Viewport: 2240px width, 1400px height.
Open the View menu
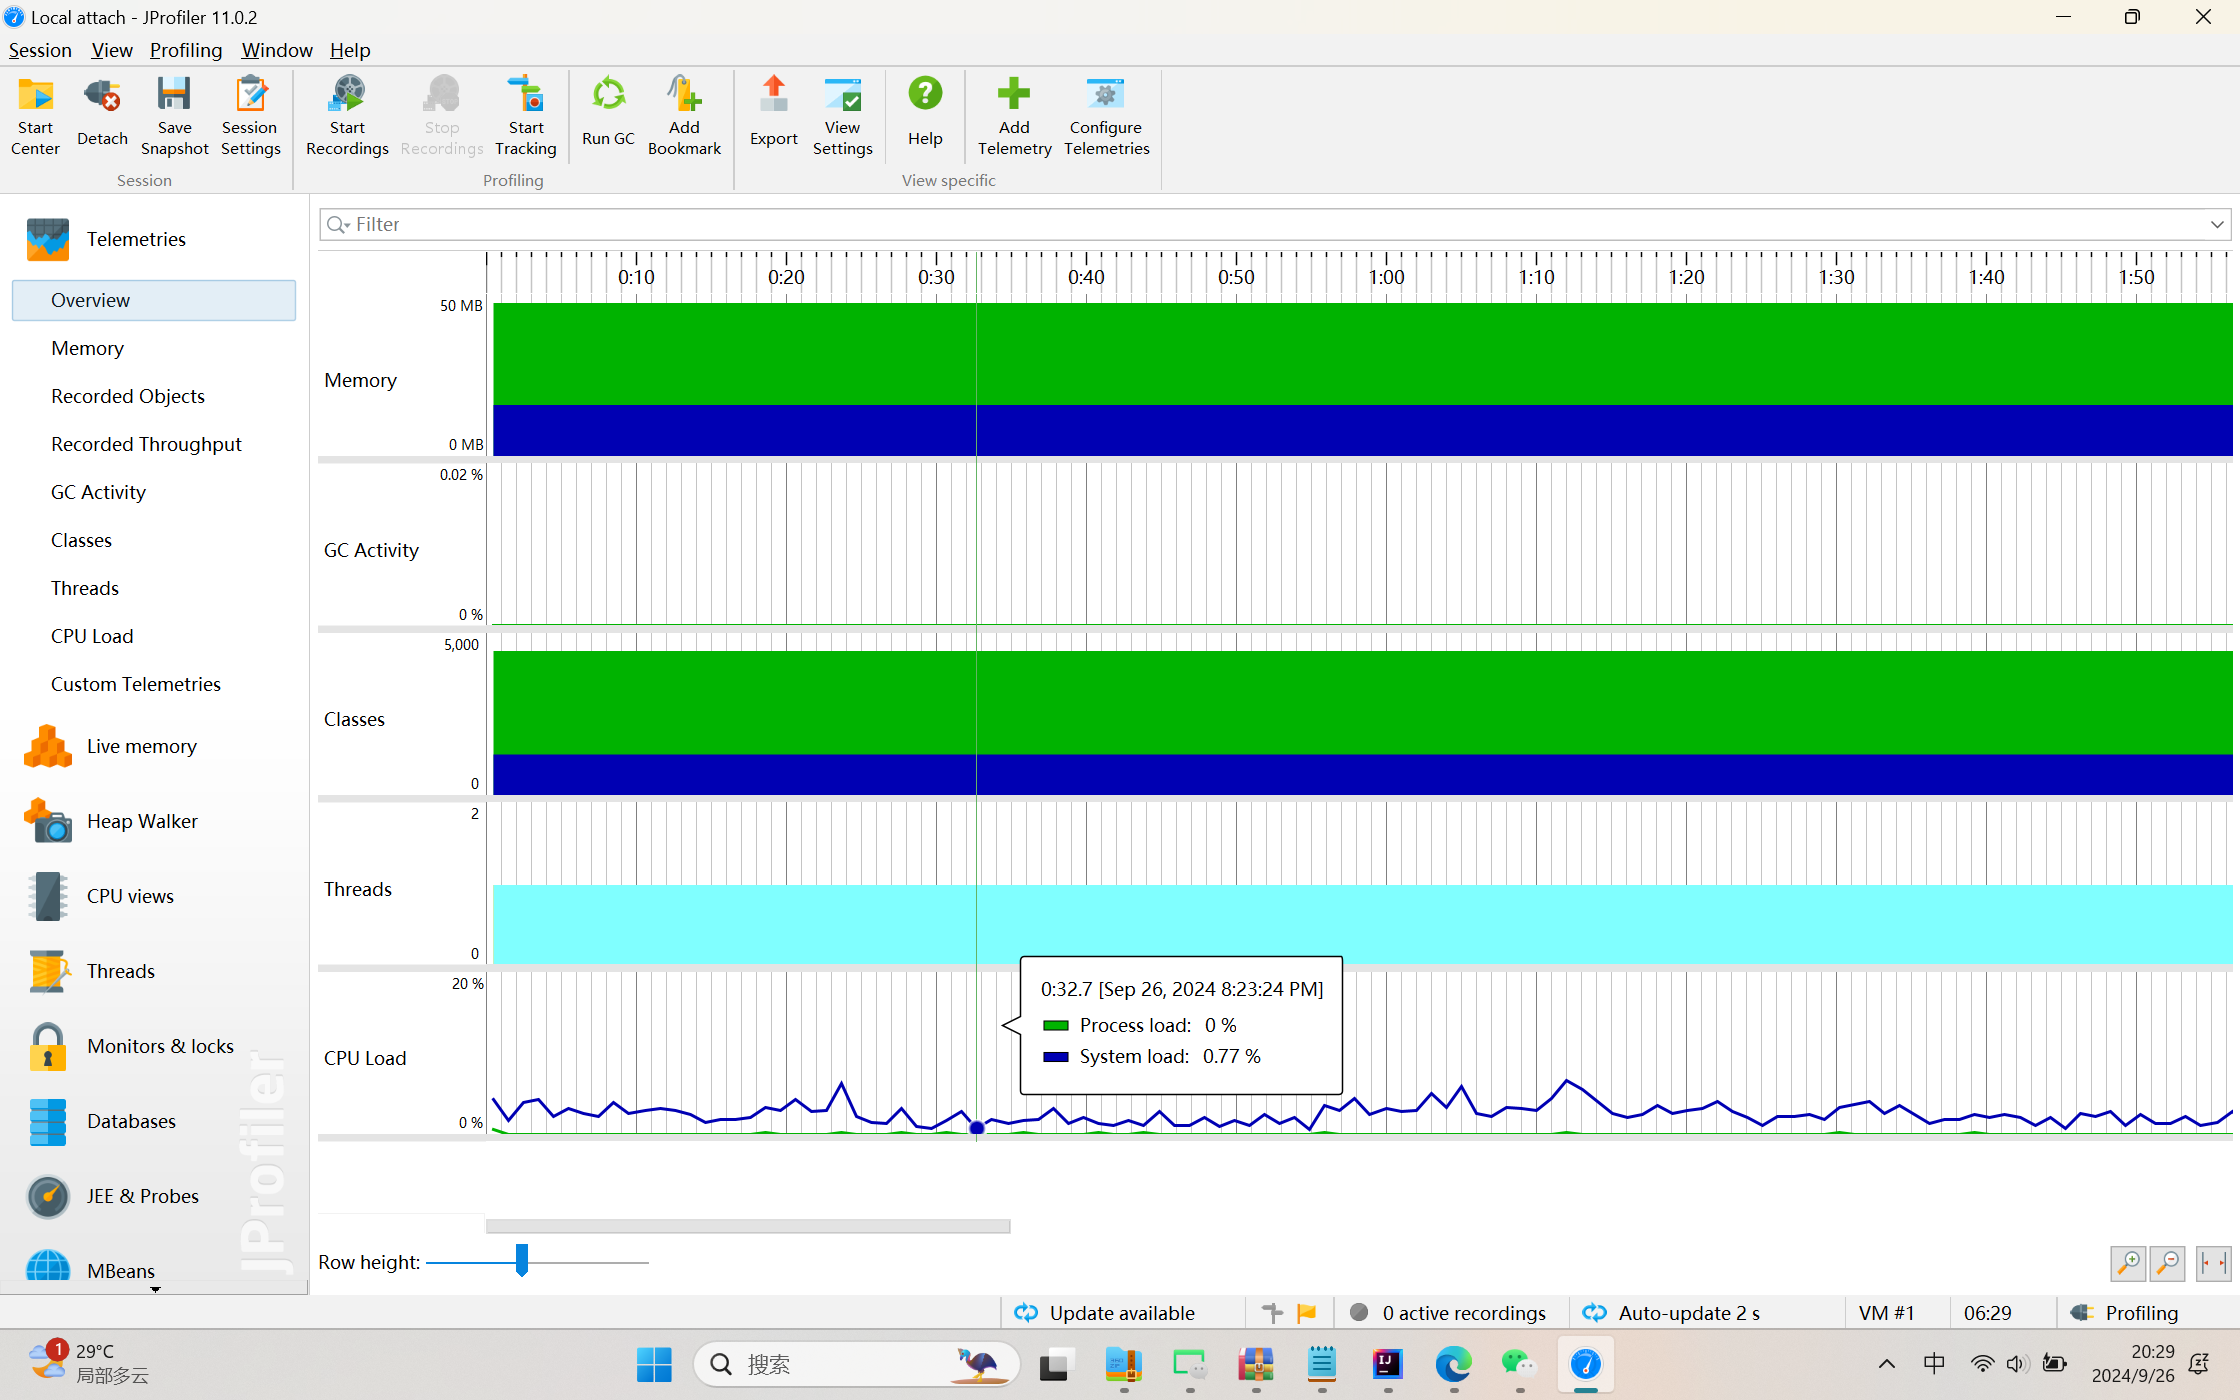pyautogui.click(x=111, y=50)
